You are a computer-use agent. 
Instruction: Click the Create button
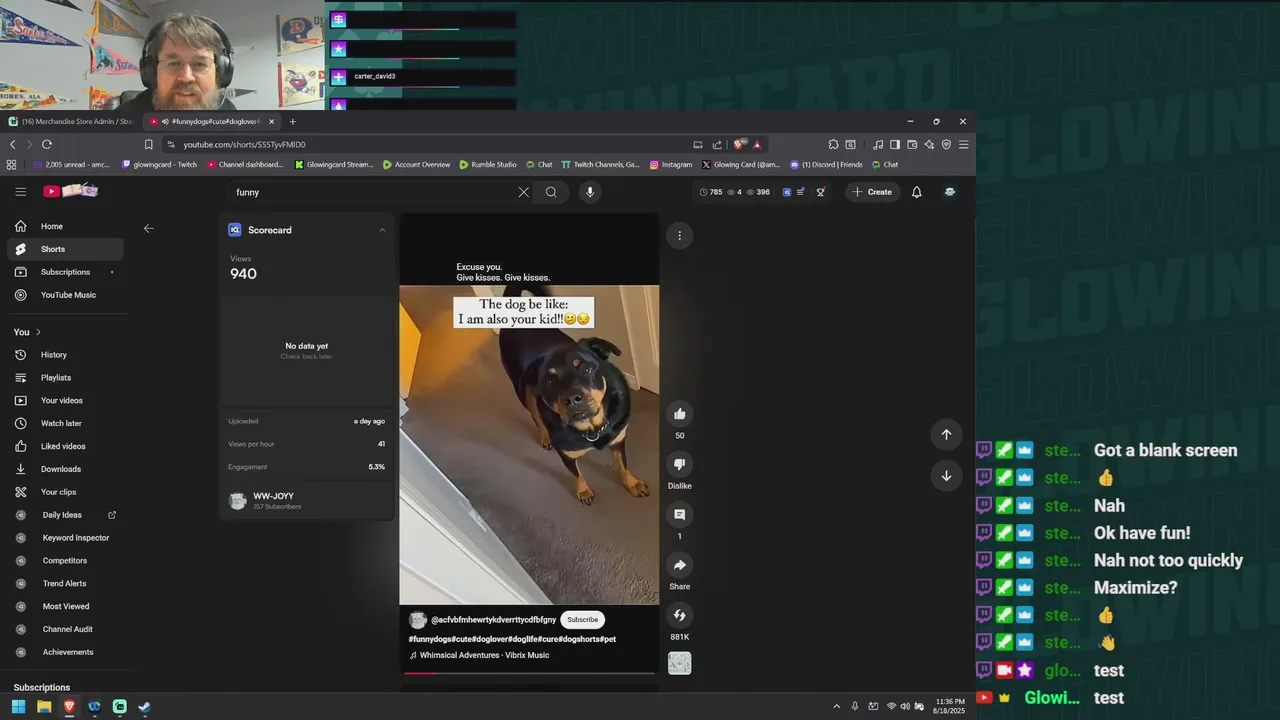871,192
